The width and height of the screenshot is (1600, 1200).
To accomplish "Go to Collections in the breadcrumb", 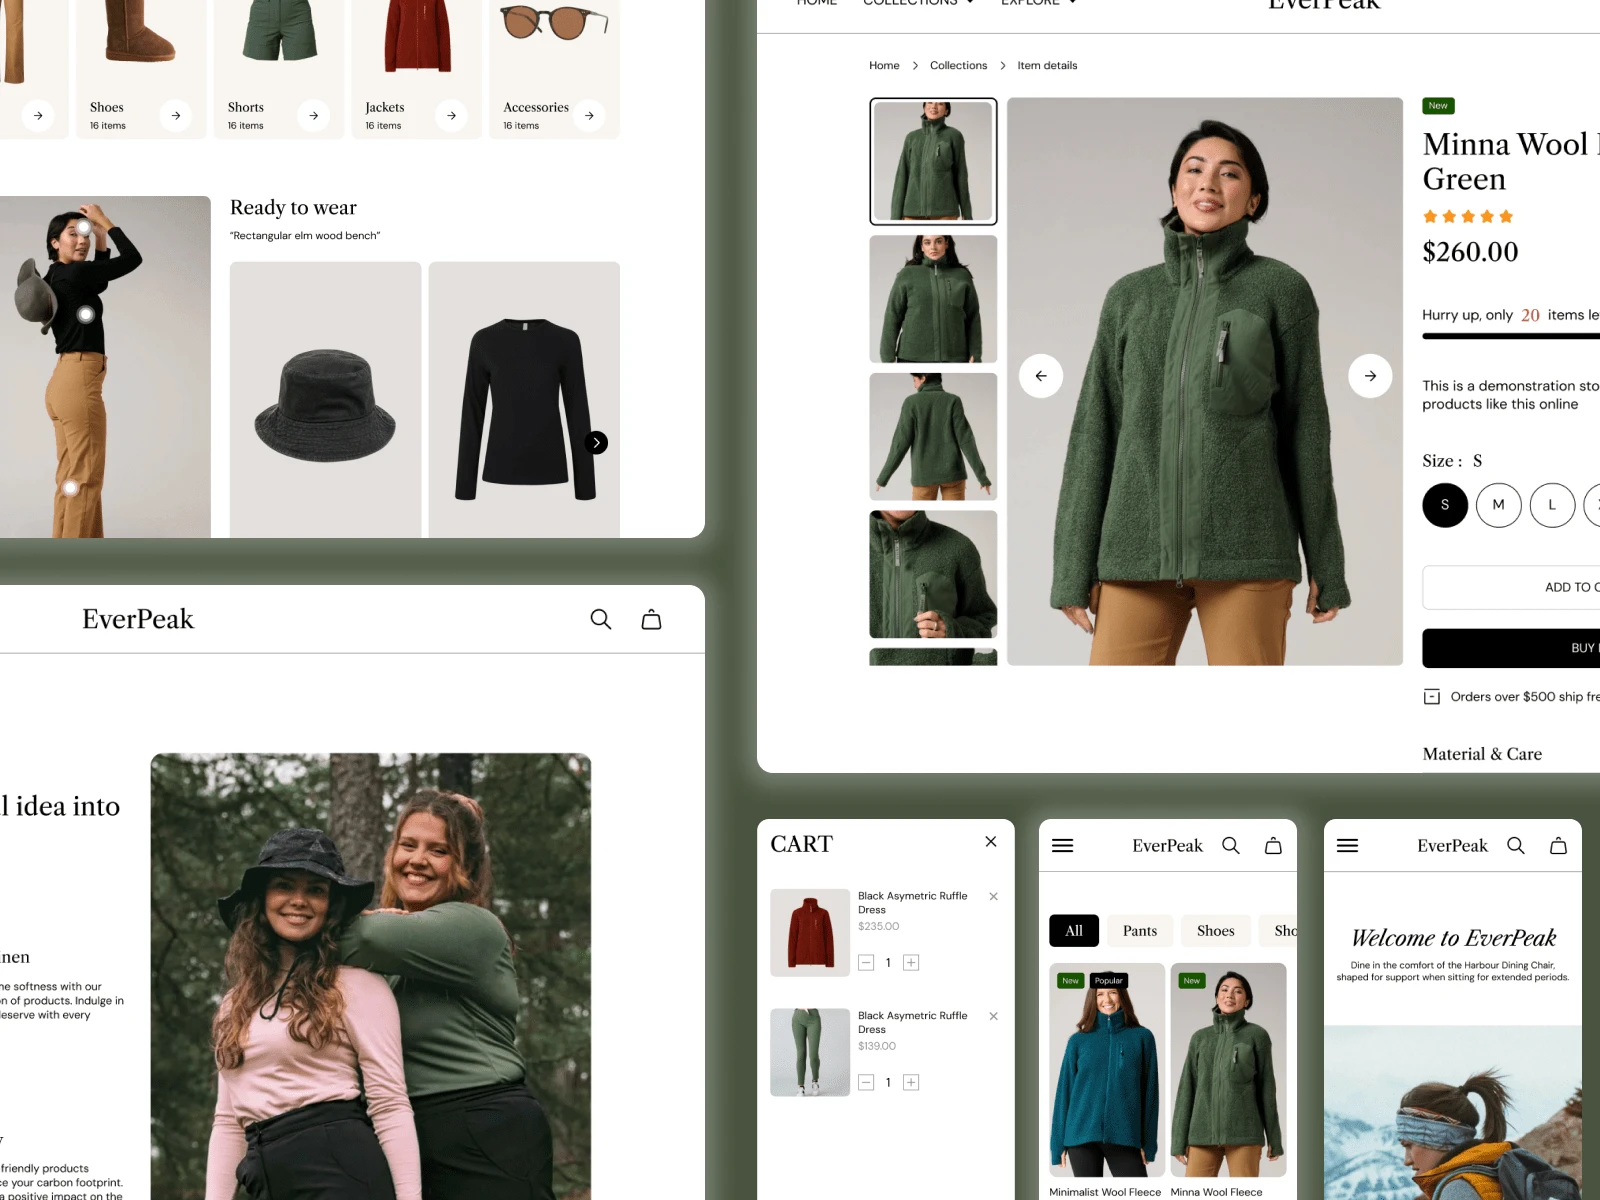I will [x=958, y=66].
